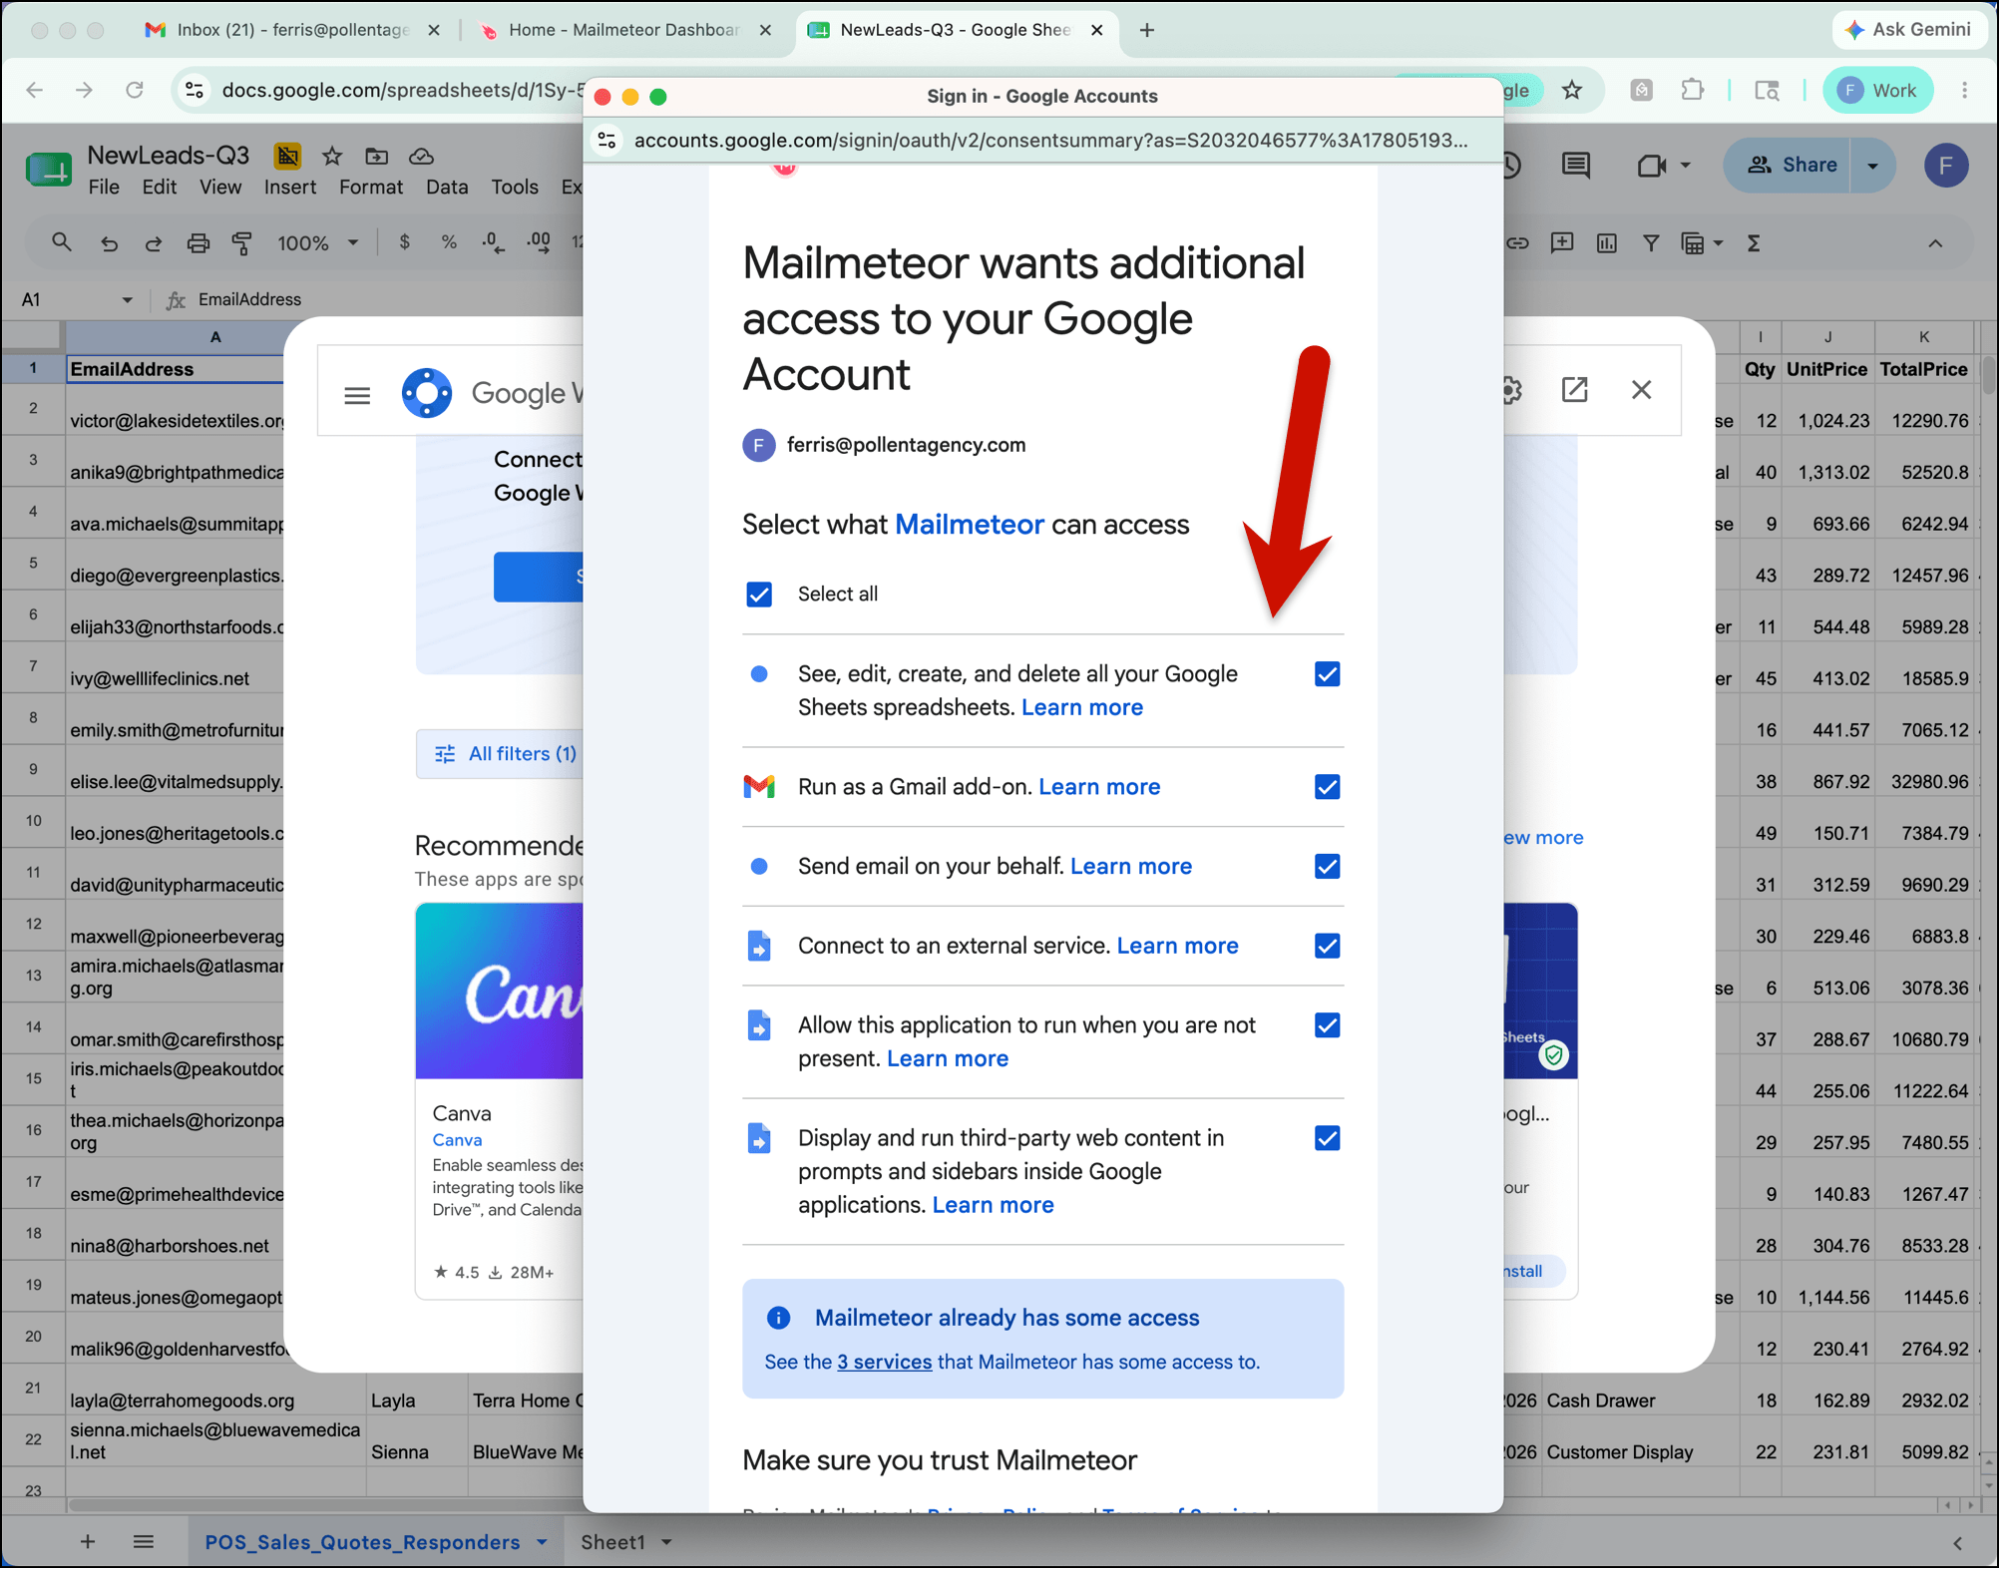Image resolution: width=1999 pixels, height=1569 pixels.
Task: Open the Edit menu
Action: click(159, 187)
